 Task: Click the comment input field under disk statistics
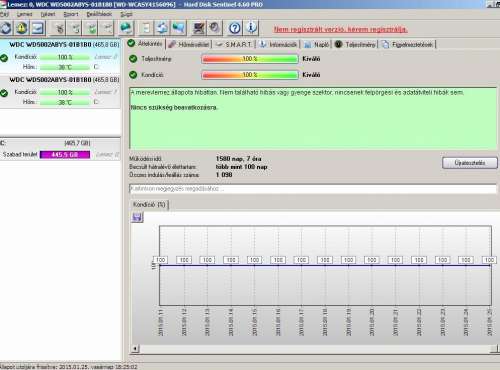[313, 189]
